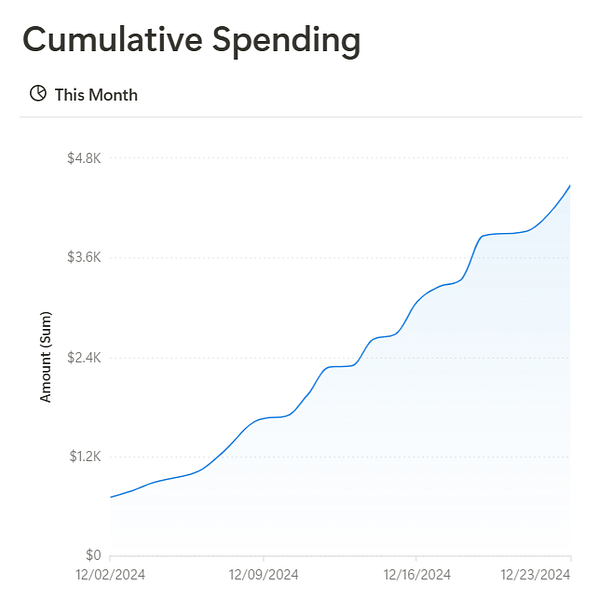Click the $0 axis label
The image size is (597, 600).
93,554
